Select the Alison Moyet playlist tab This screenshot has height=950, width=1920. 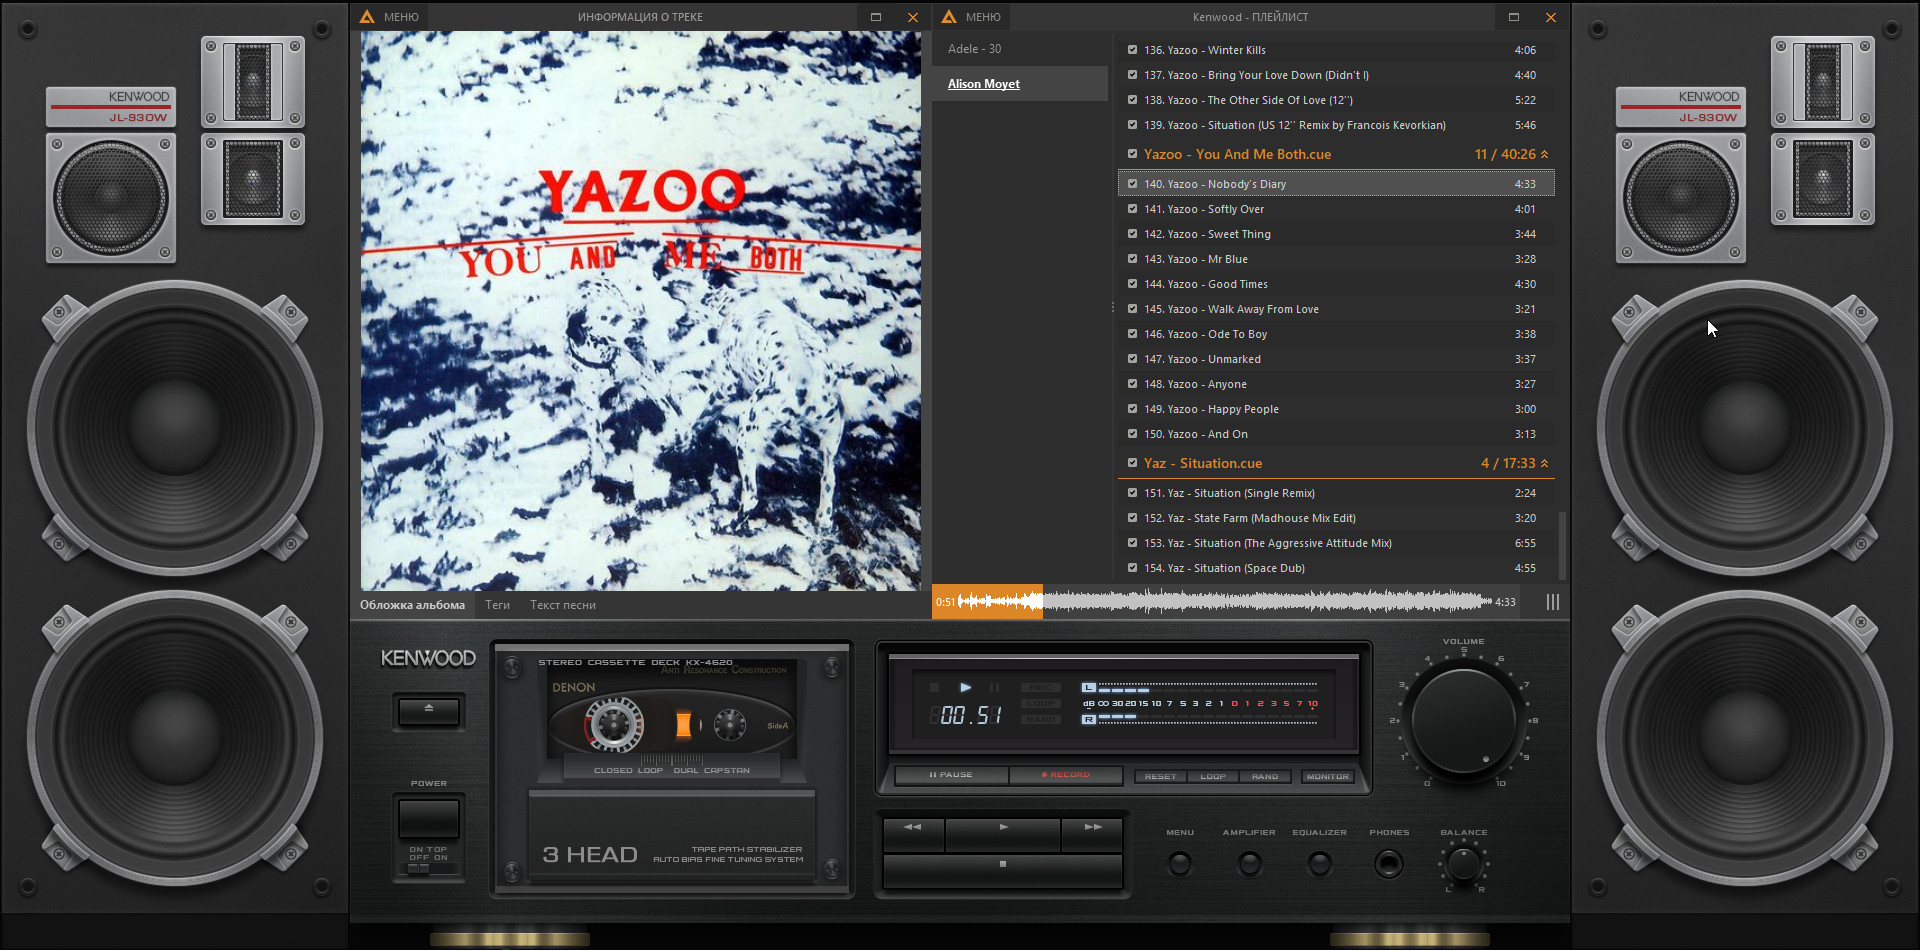click(x=1020, y=84)
